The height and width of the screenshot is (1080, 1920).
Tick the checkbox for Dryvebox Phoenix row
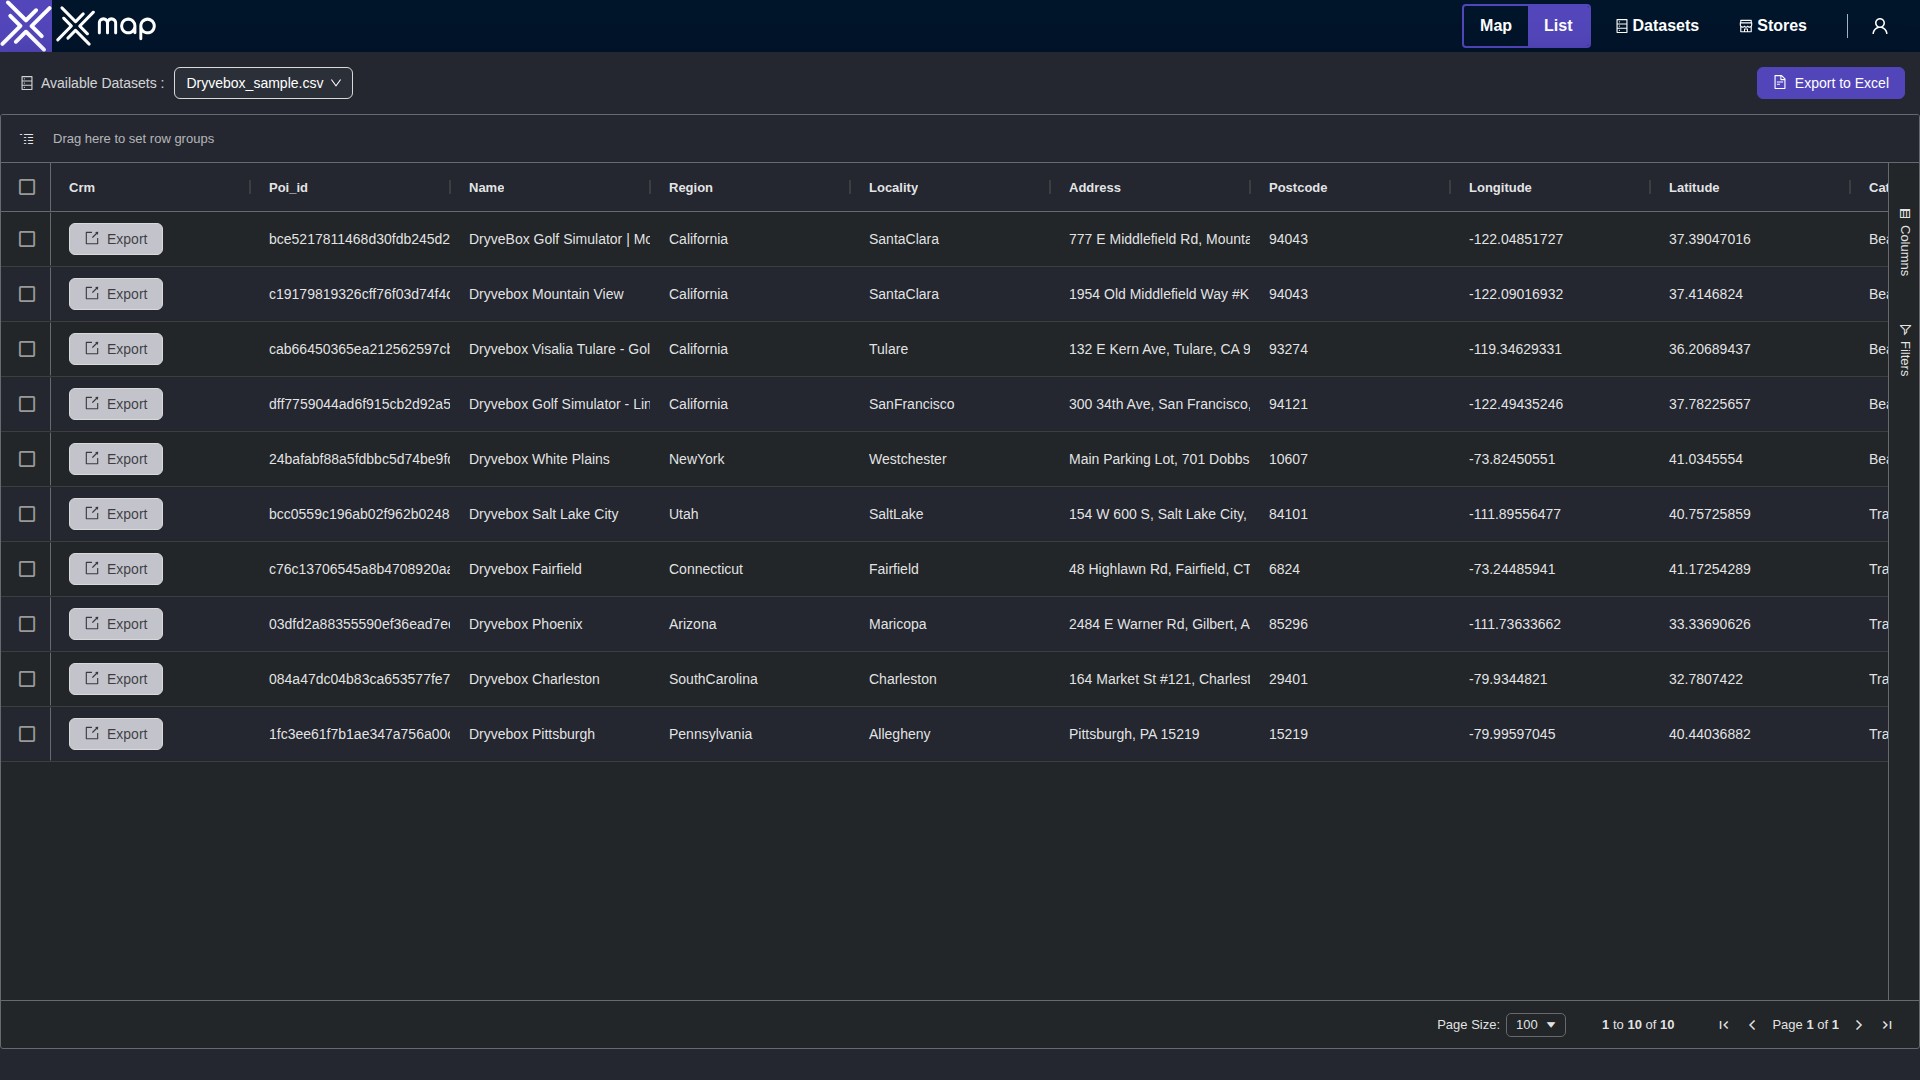[x=27, y=624]
